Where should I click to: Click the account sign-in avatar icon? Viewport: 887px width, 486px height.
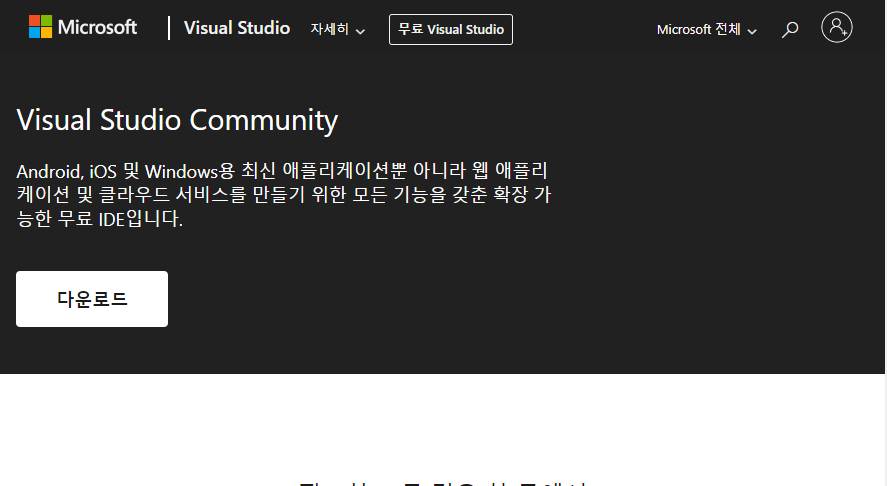(x=837, y=27)
